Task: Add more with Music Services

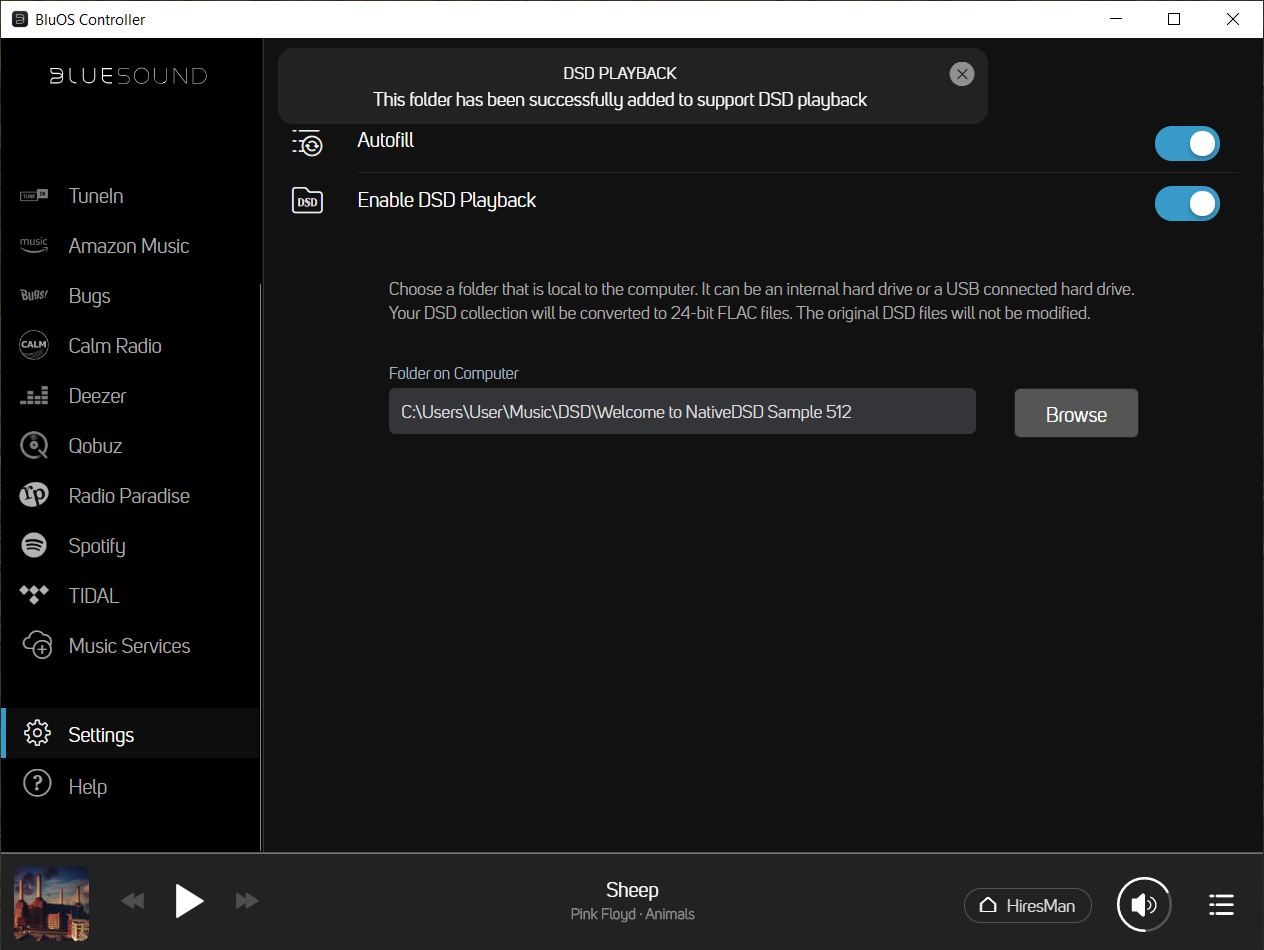Action: tap(129, 646)
